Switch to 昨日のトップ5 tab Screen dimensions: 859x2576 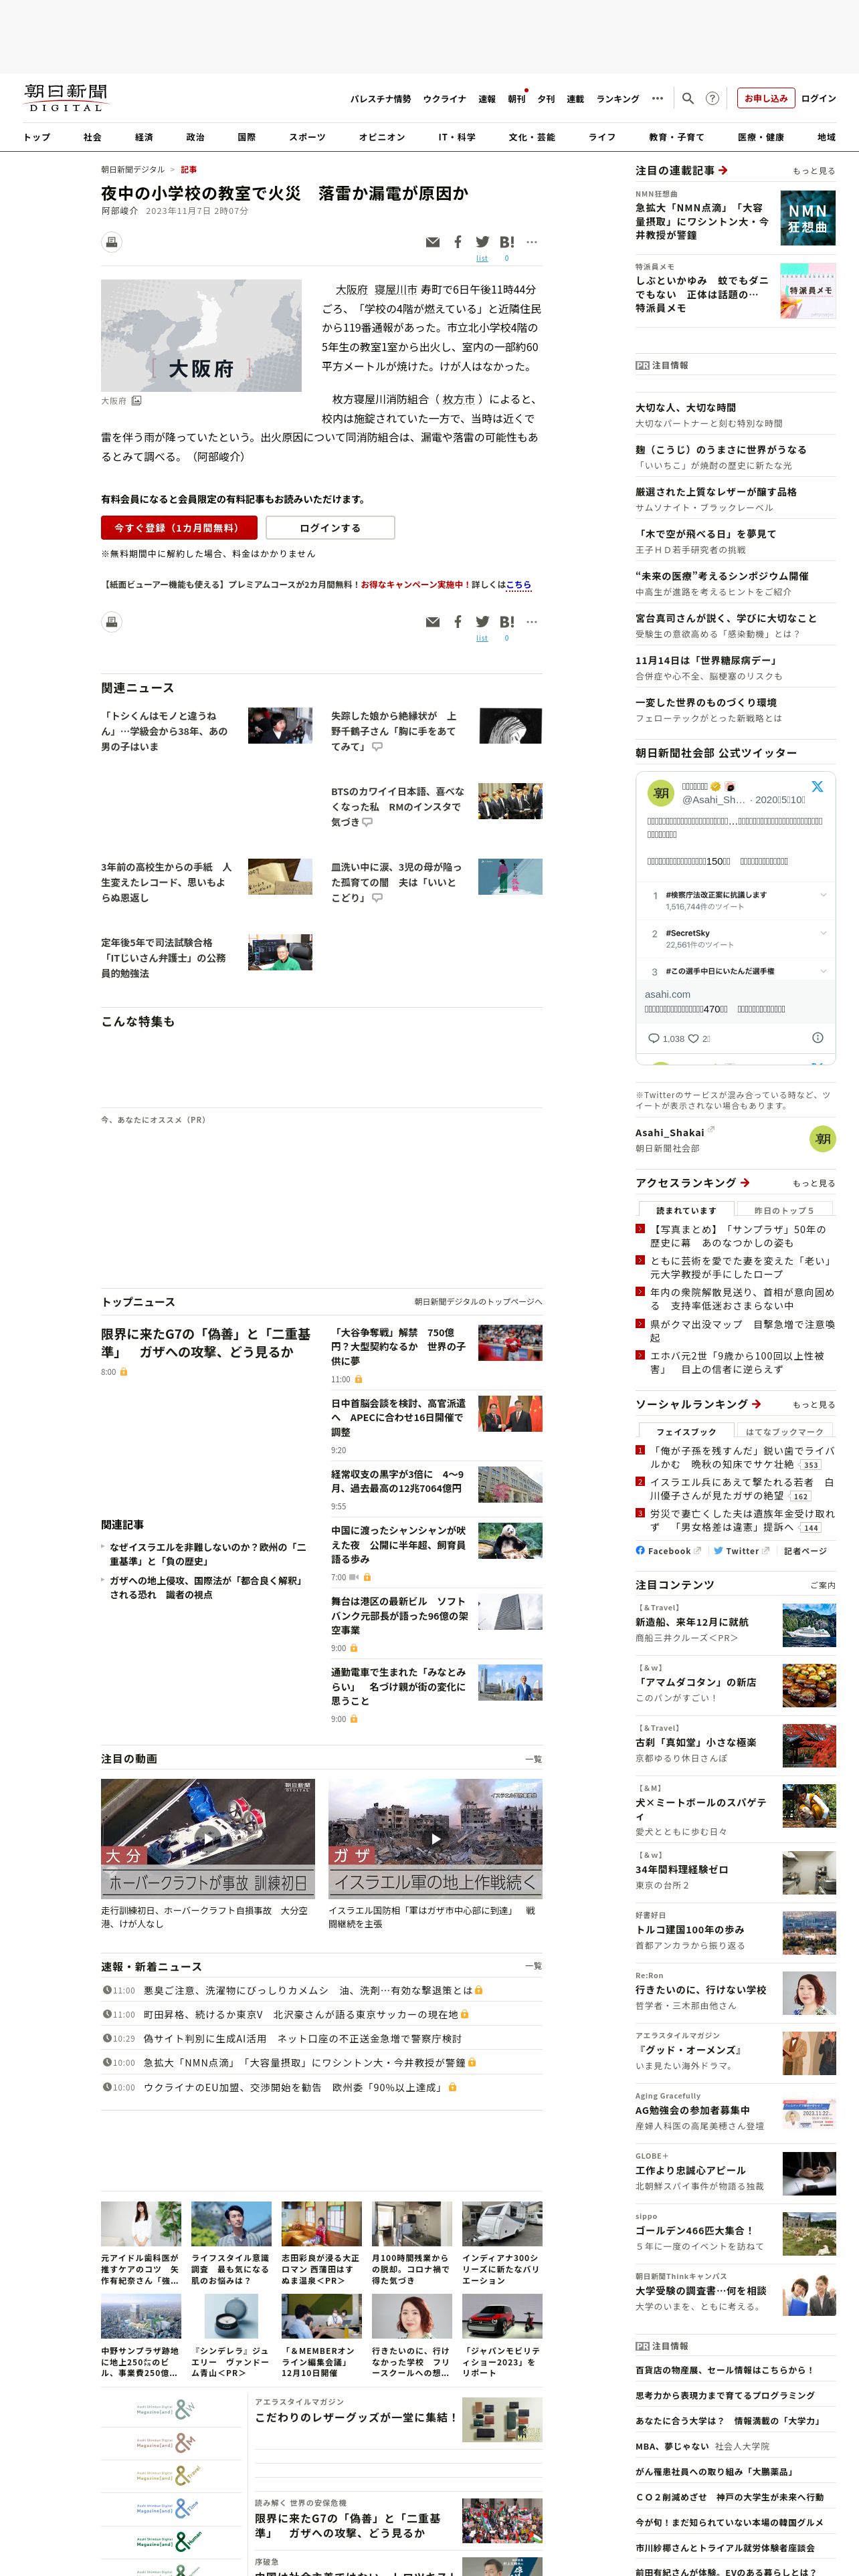pos(784,1210)
